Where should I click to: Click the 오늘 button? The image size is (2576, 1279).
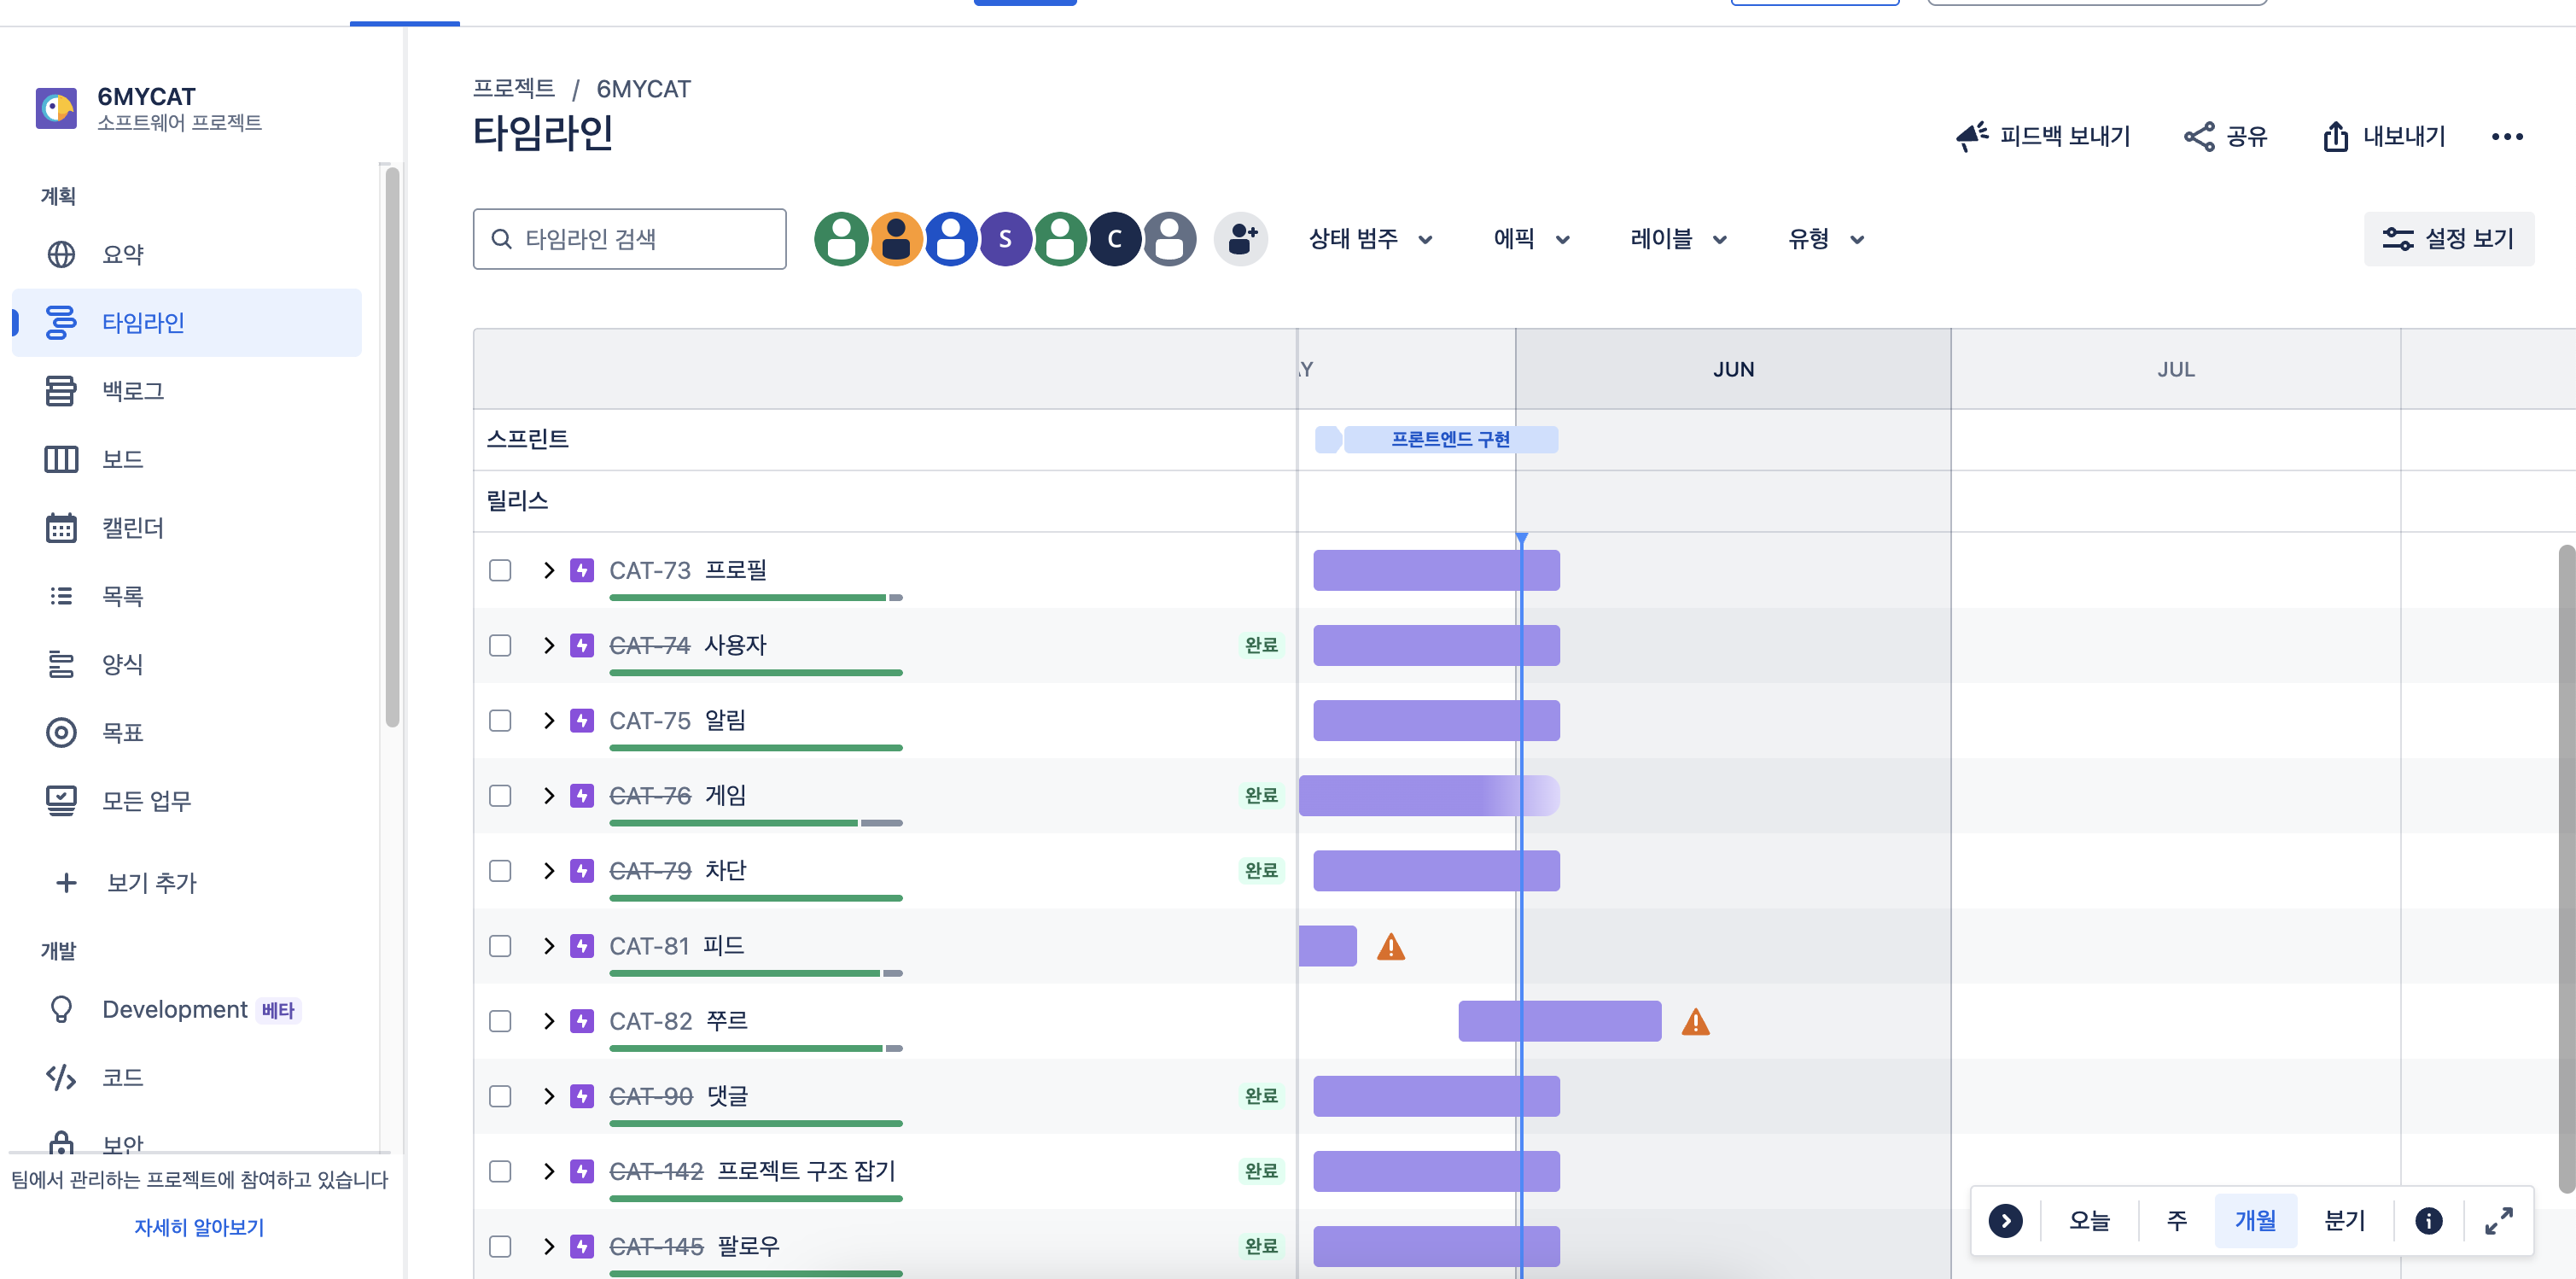(x=2089, y=1220)
